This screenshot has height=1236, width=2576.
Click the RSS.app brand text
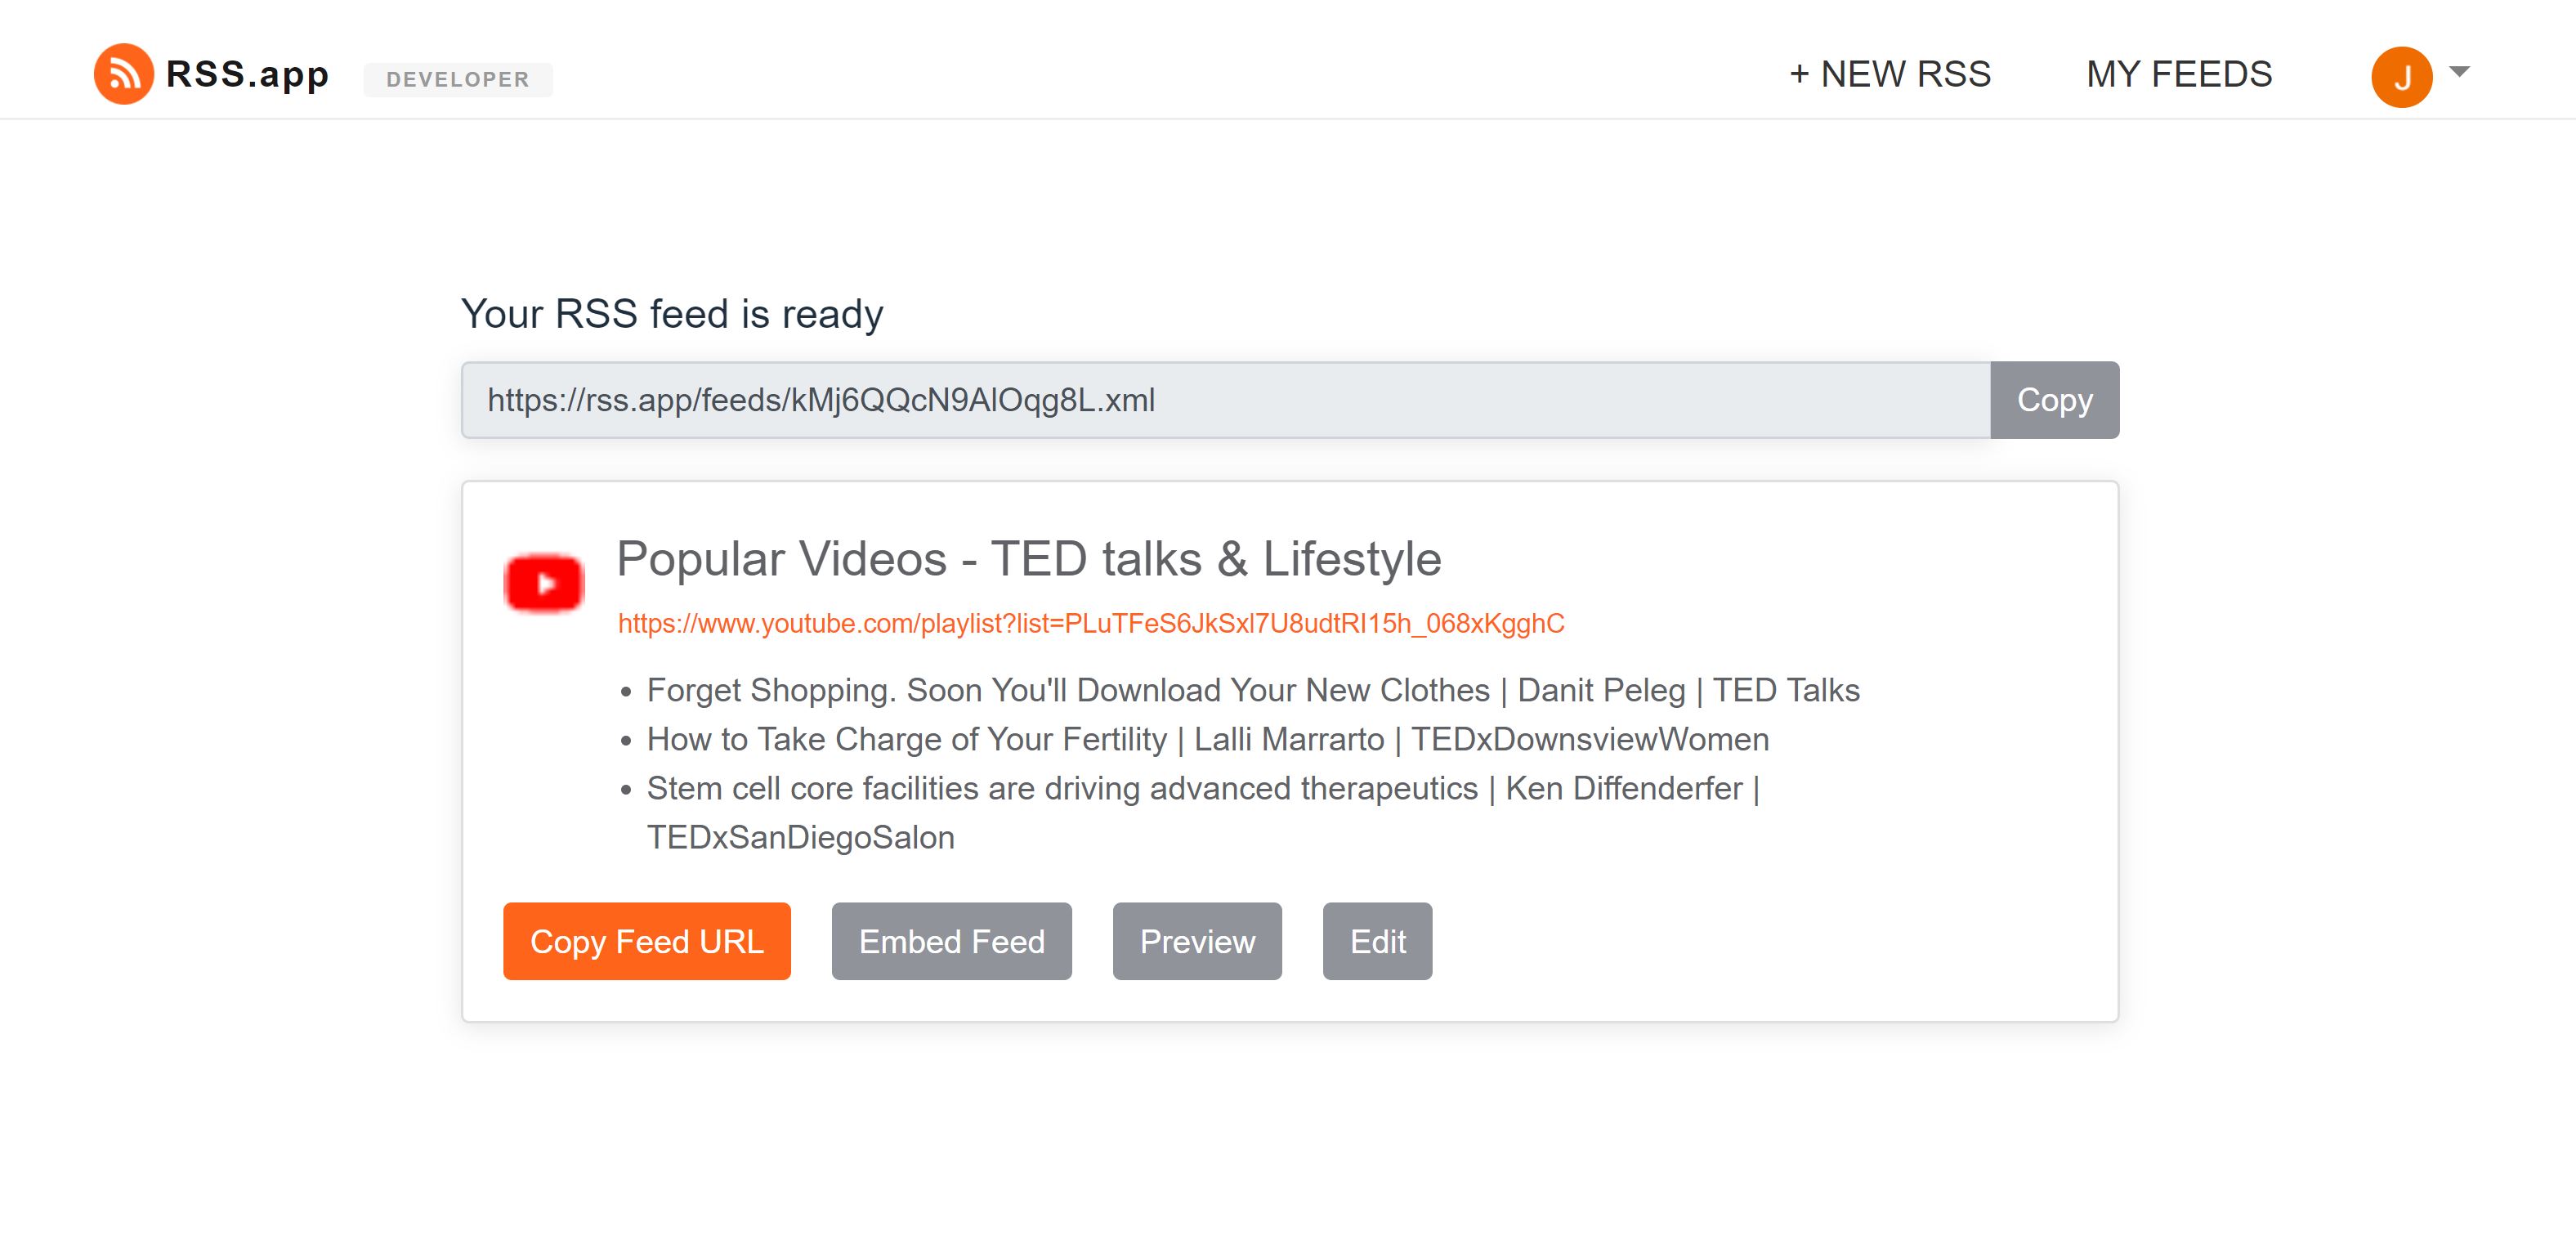click(x=247, y=74)
